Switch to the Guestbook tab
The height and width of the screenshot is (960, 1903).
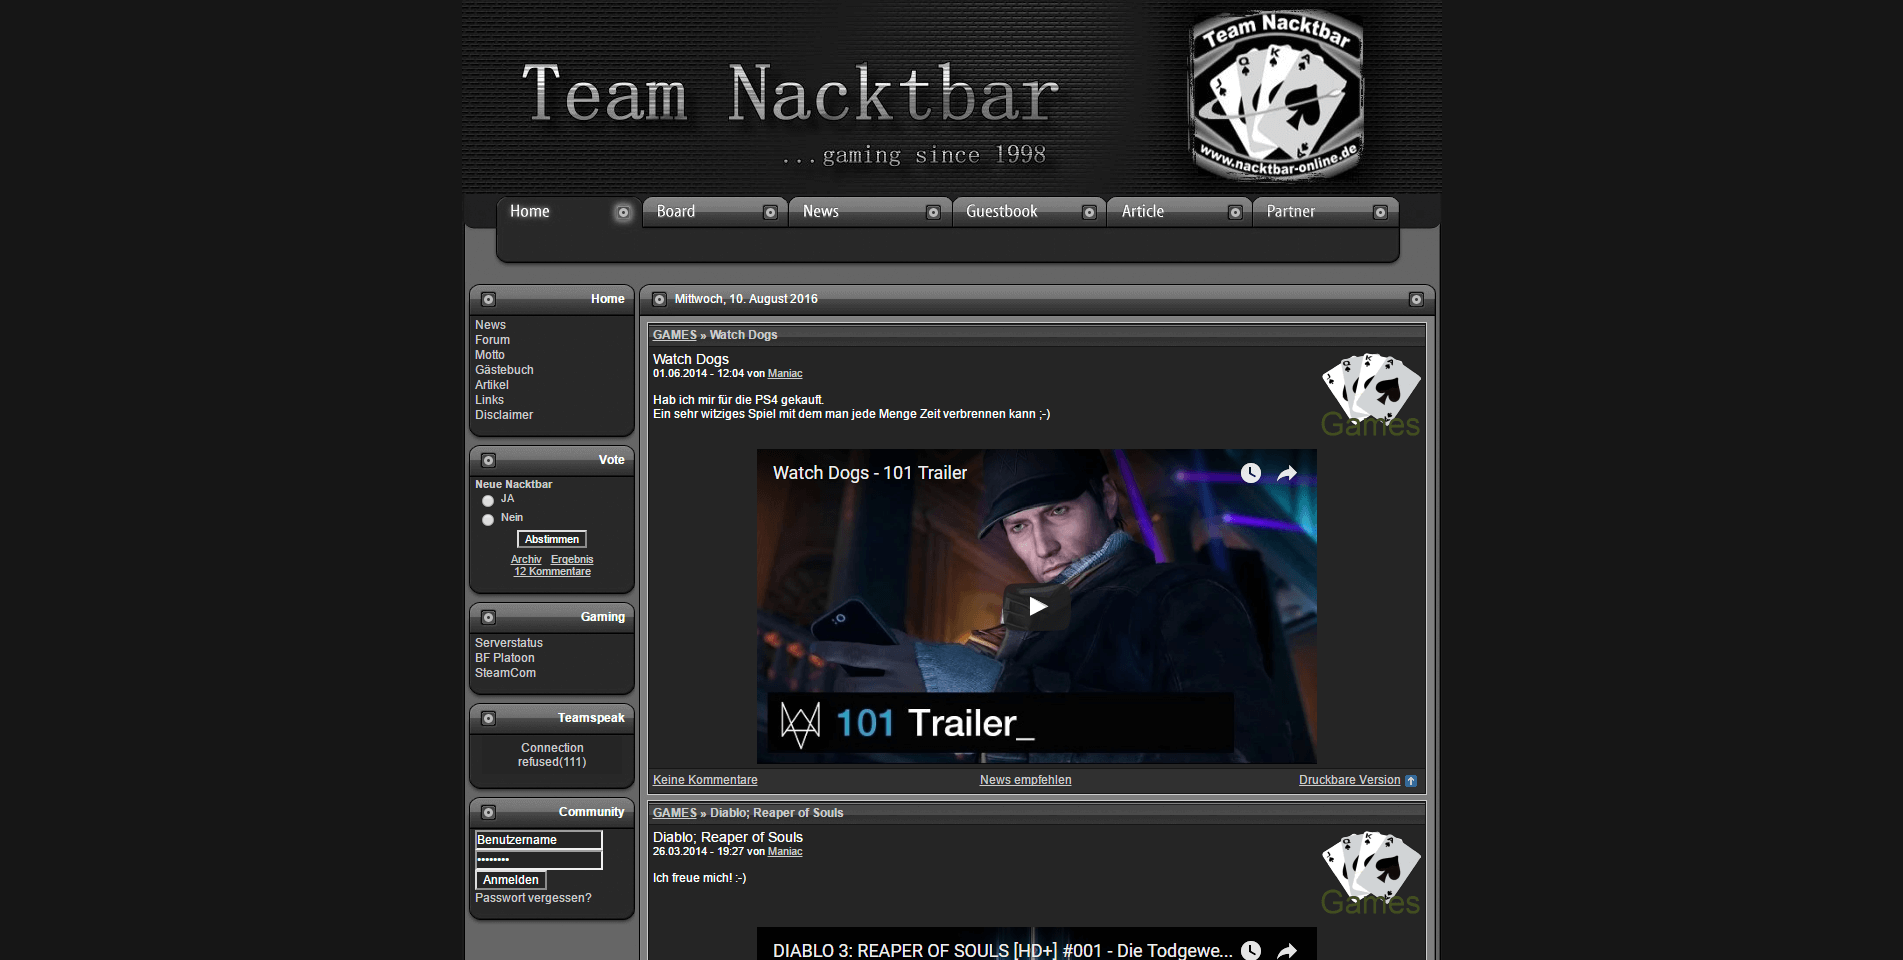(x=1002, y=211)
